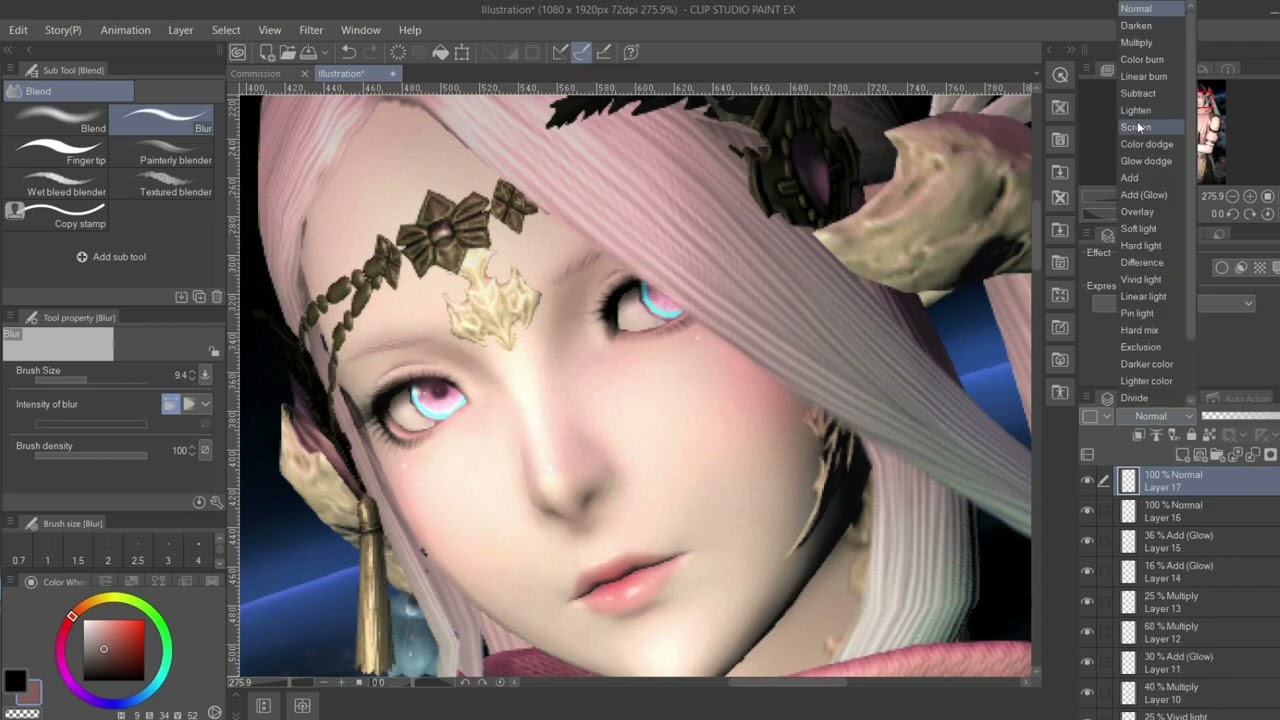Open a file with the folder icon
This screenshot has height=720, width=1280.
click(287, 52)
